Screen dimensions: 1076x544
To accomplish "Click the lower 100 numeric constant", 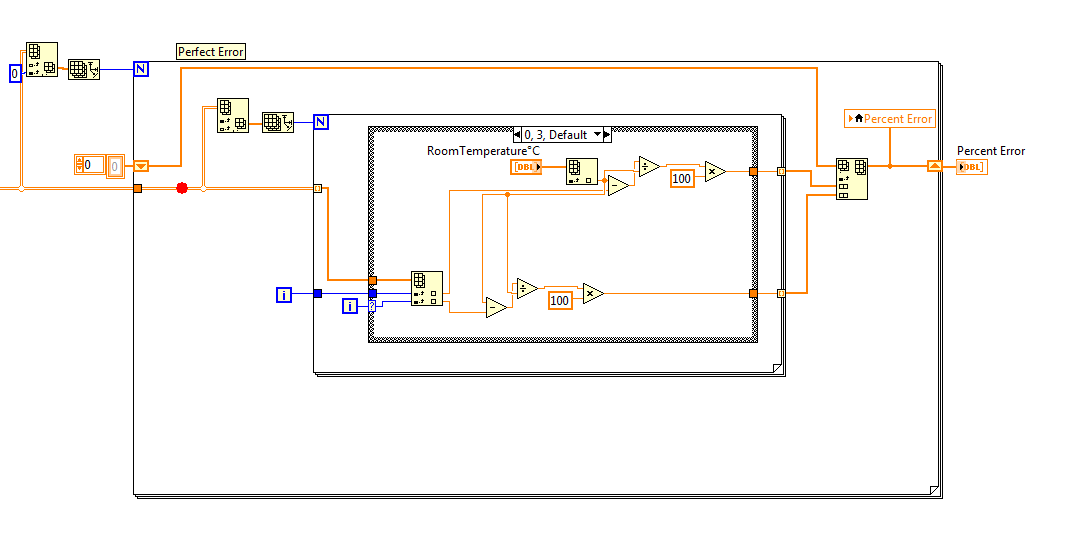I will [560, 300].
